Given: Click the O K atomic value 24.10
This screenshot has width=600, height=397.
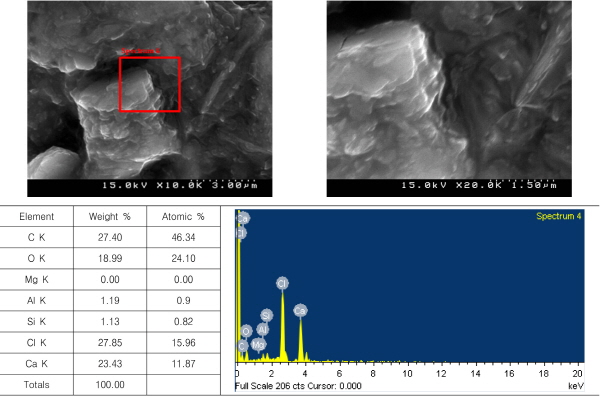Looking at the screenshot, I should point(183,259).
